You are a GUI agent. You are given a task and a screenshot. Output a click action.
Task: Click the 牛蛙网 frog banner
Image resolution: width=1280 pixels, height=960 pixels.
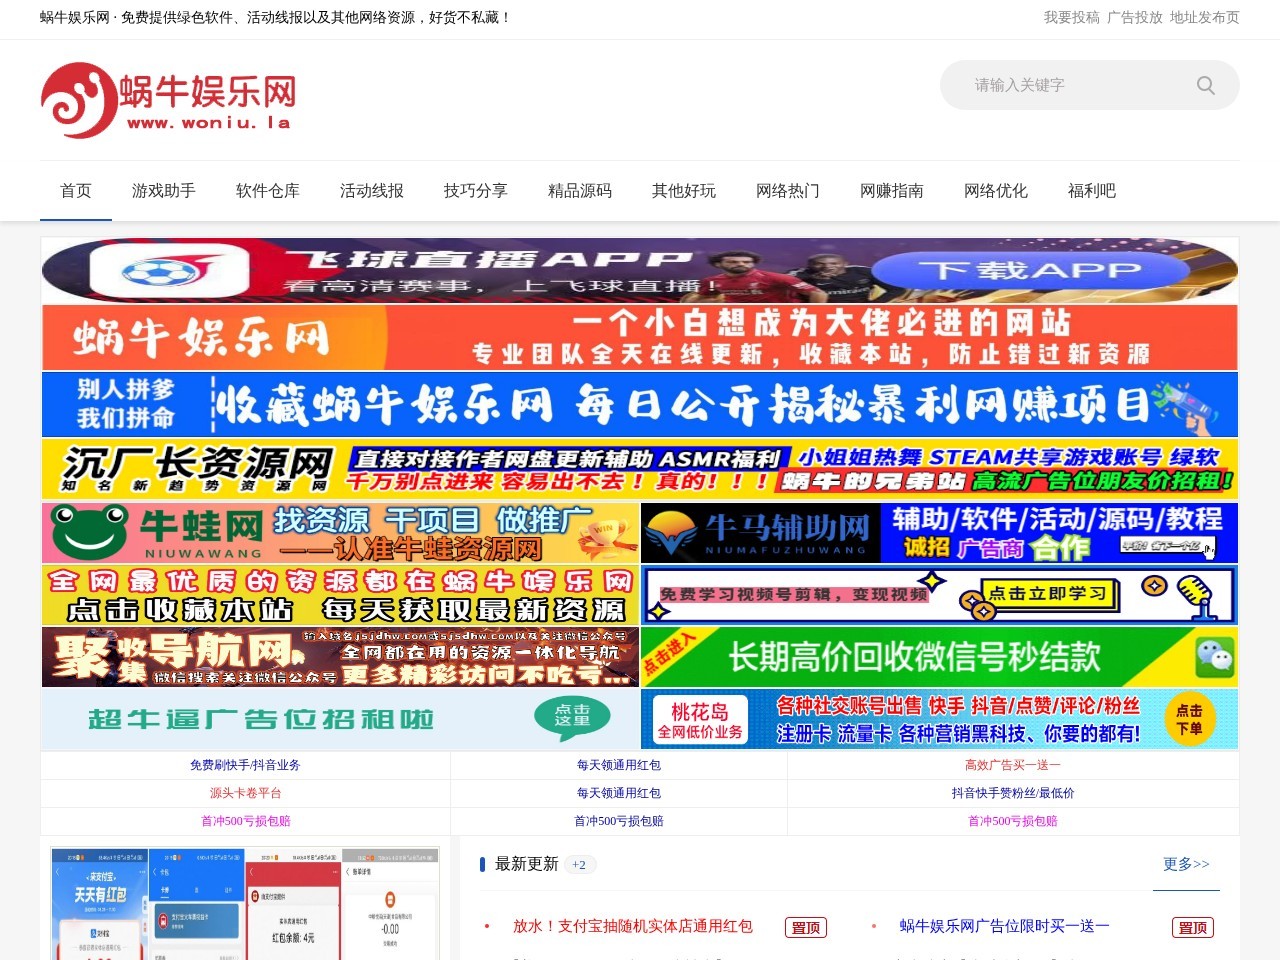pyautogui.click(x=340, y=533)
